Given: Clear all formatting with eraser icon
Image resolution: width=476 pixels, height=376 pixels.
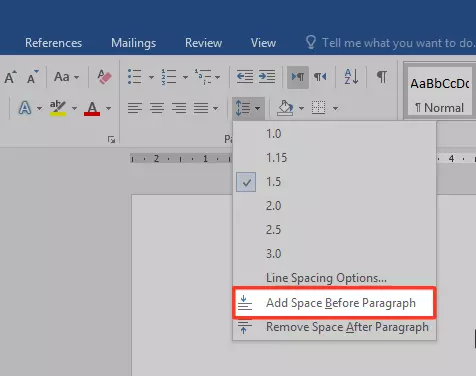Looking at the screenshot, I should [x=104, y=77].
